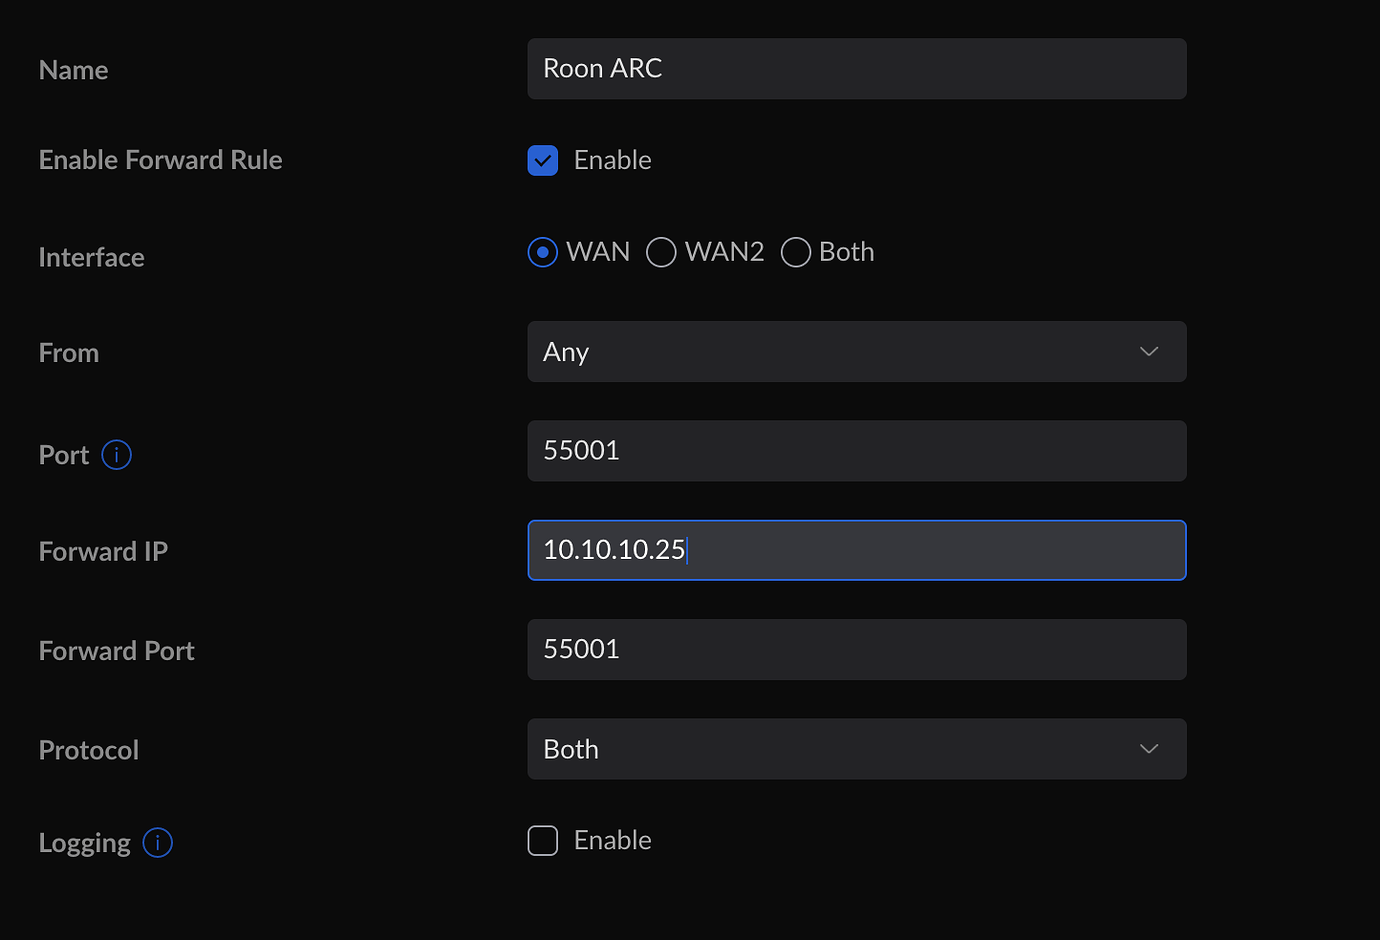Viewport: 1380px width, 940px height.
Task: Open the Protocol dropdown showing Both
Action: pyautogui.click(x=857, y=748)
